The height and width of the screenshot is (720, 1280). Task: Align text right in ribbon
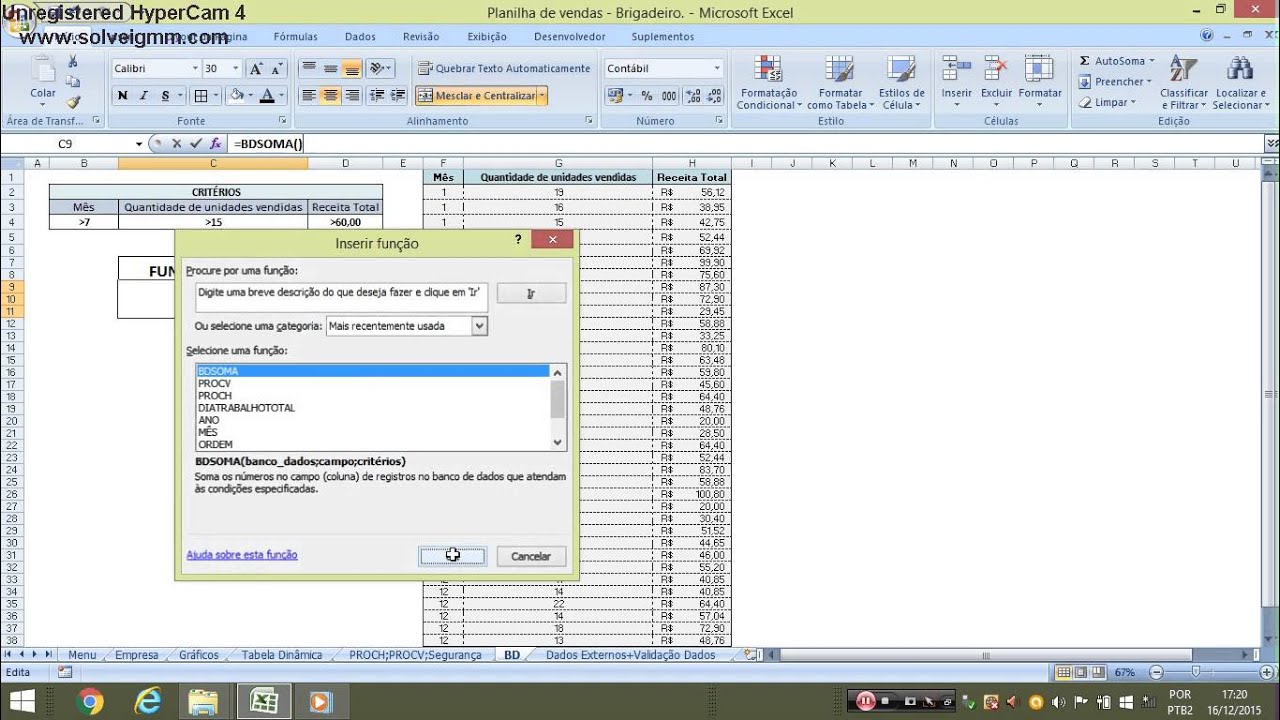(351, 96)
